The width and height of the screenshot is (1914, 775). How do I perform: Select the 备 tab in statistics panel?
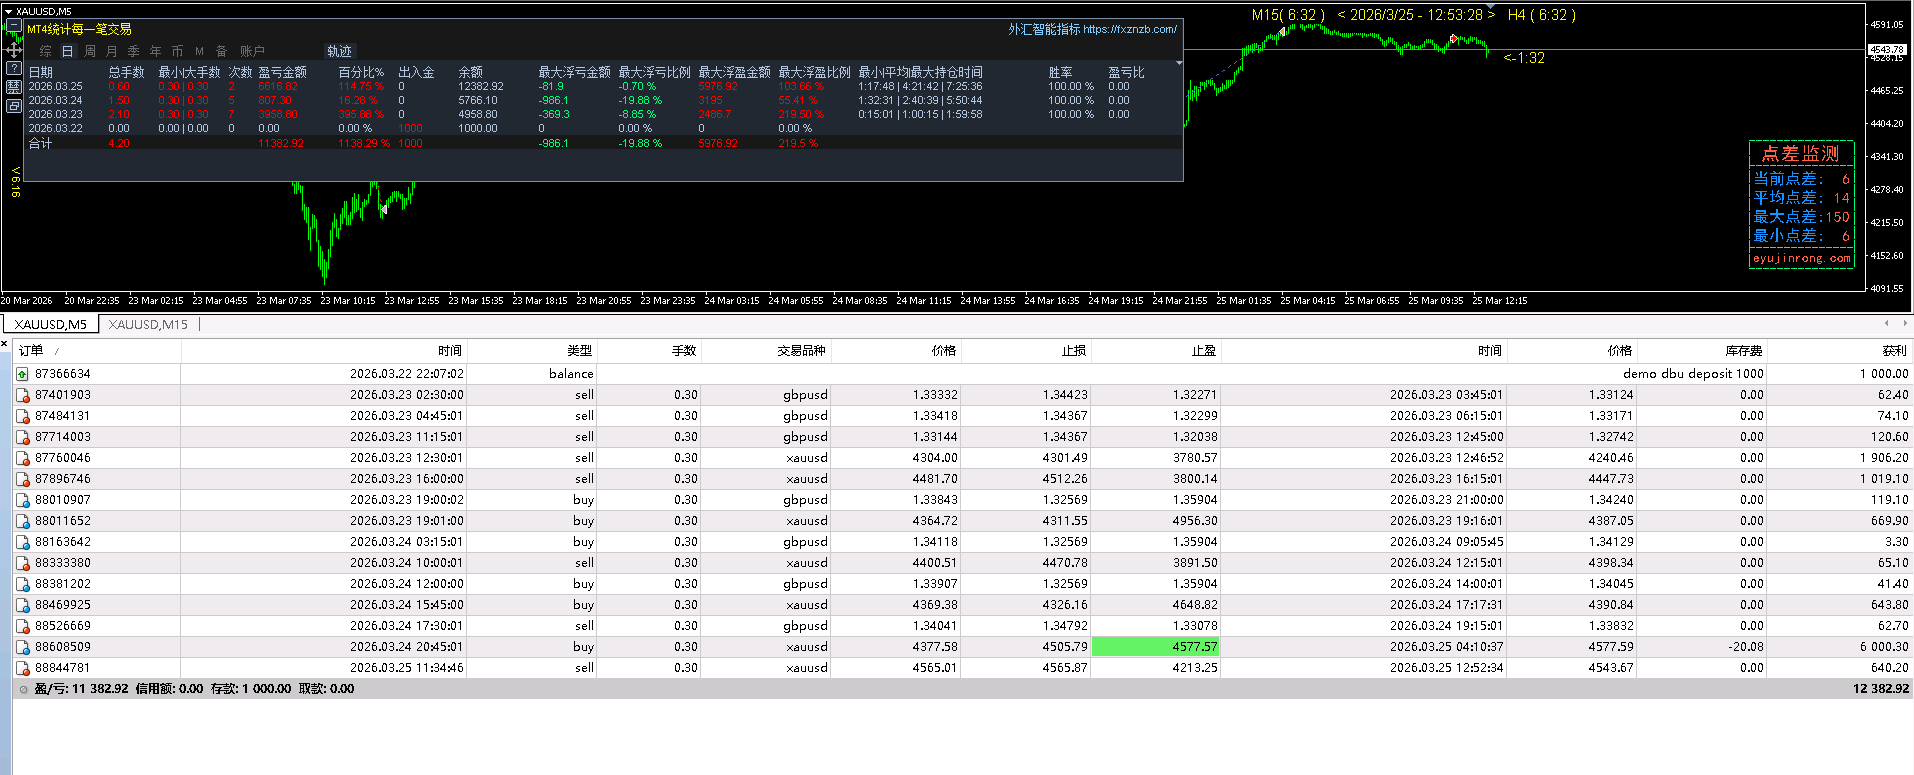221,51
